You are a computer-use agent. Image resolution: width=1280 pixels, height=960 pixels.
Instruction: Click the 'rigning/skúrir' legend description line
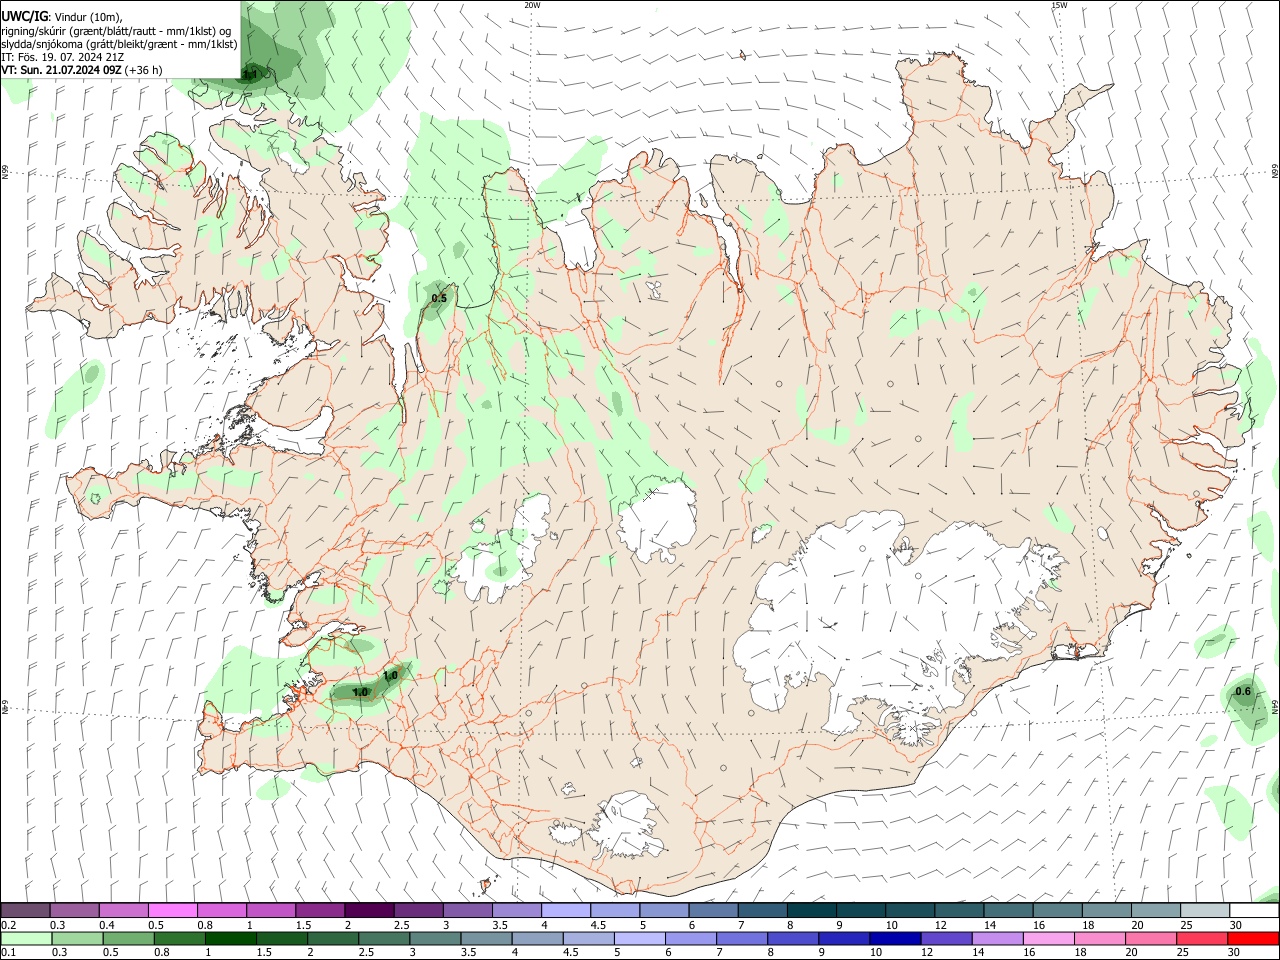[x=116, y=31]
